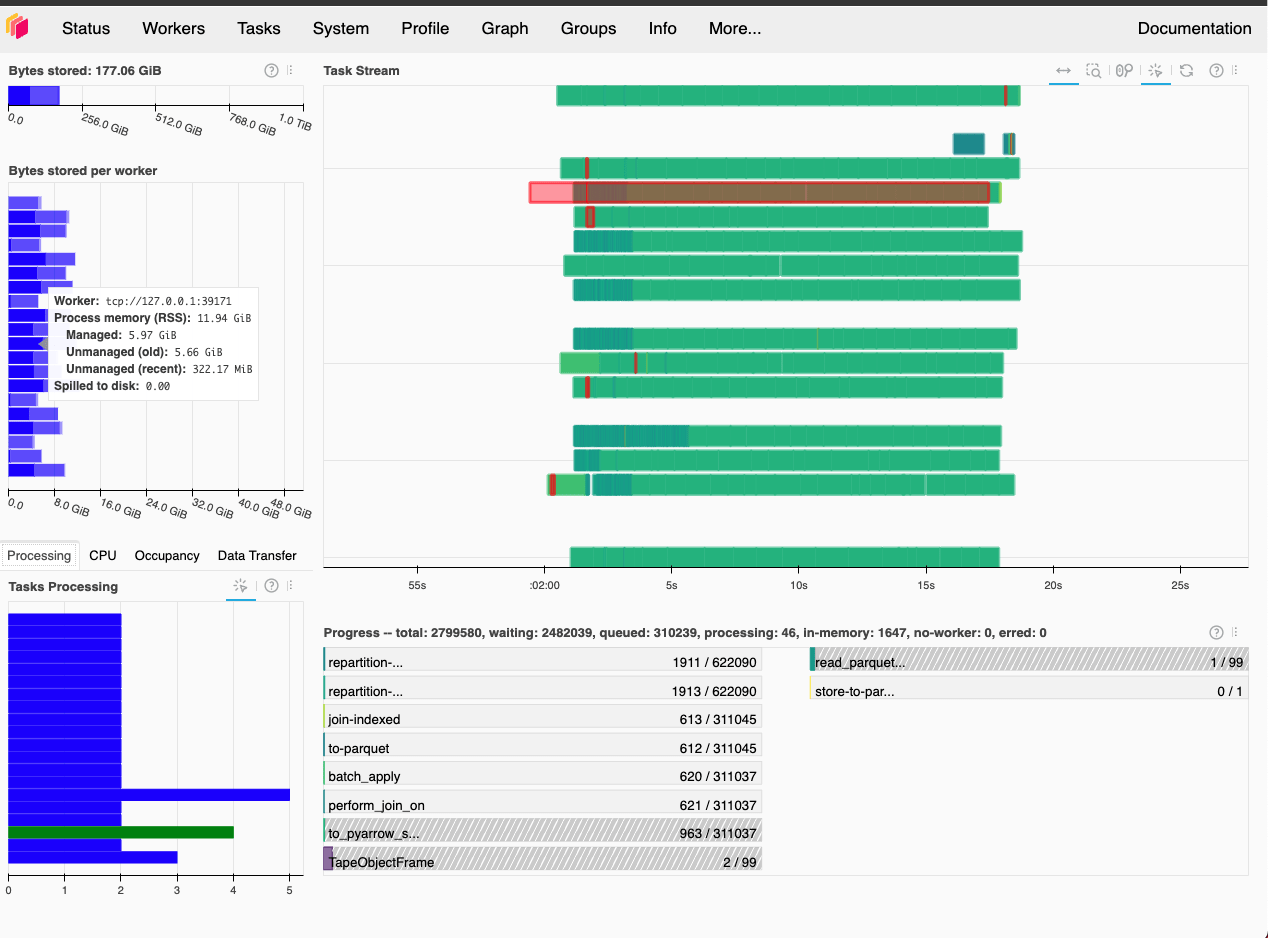
Task: Select the Processing tab
Action: pyautogui.click(x=39, y=555)
